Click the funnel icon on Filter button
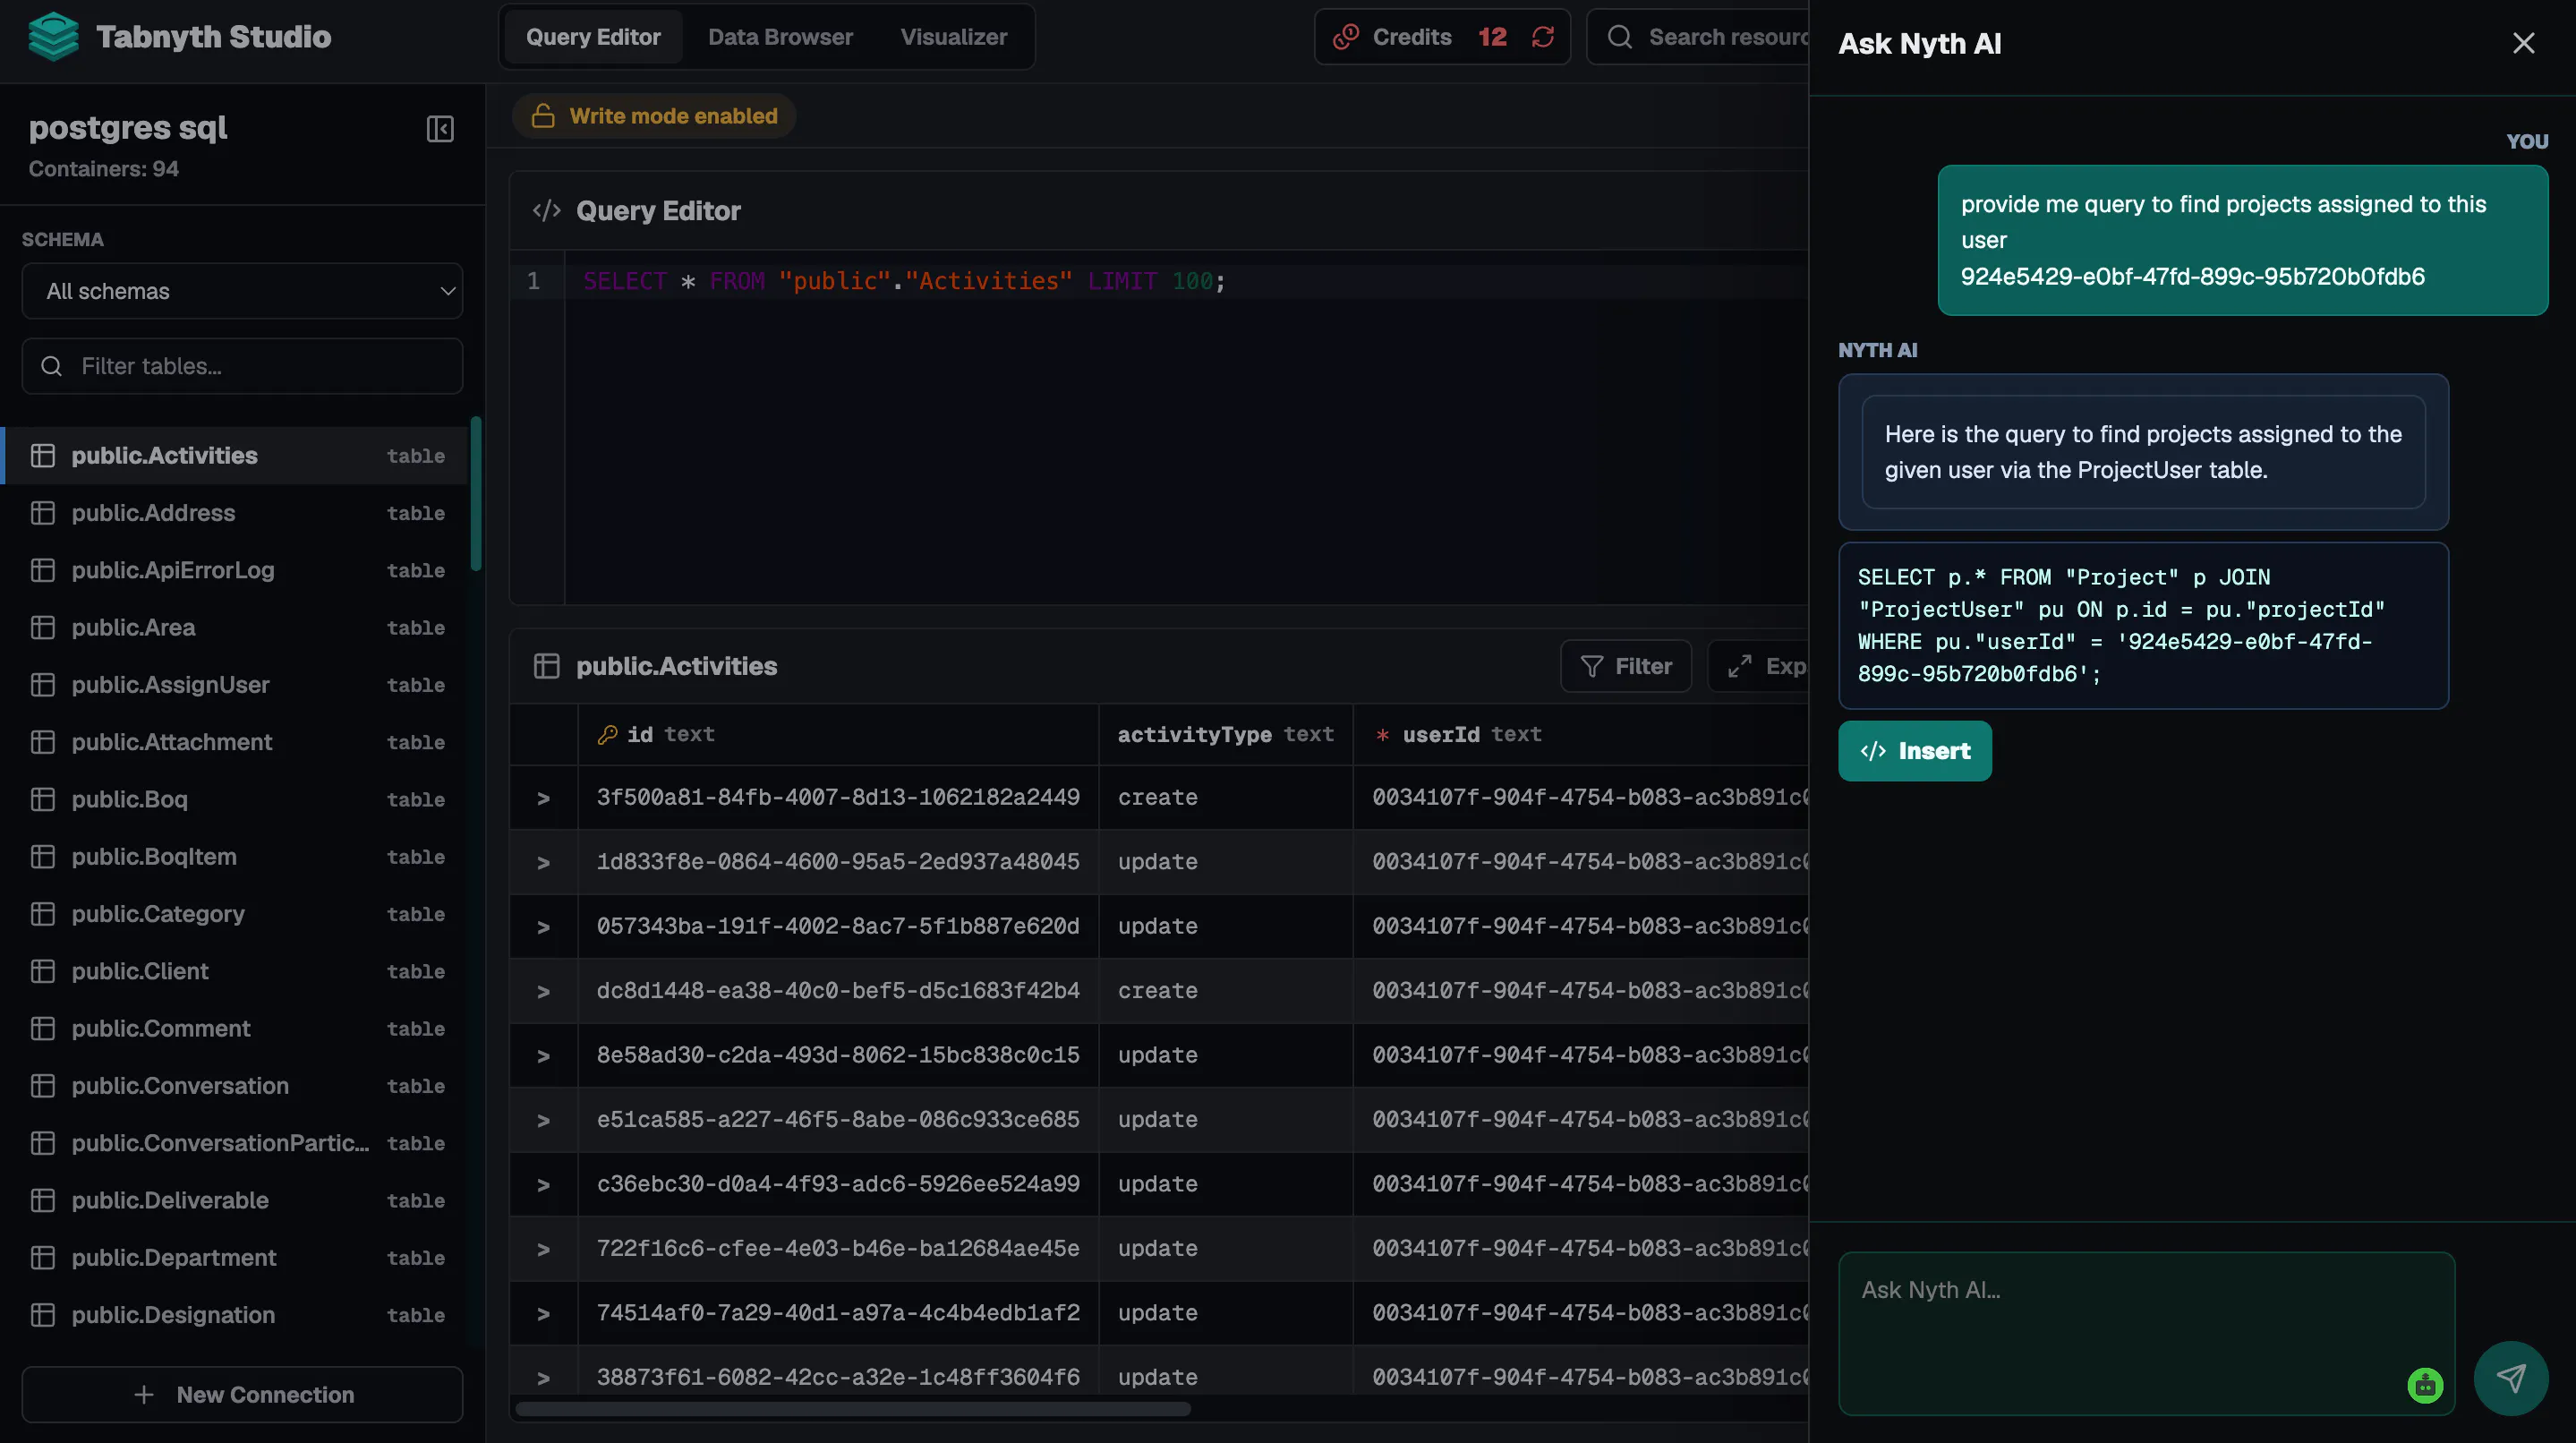The height and width of the screenshot is (1443, 2576). point(1592,666)
